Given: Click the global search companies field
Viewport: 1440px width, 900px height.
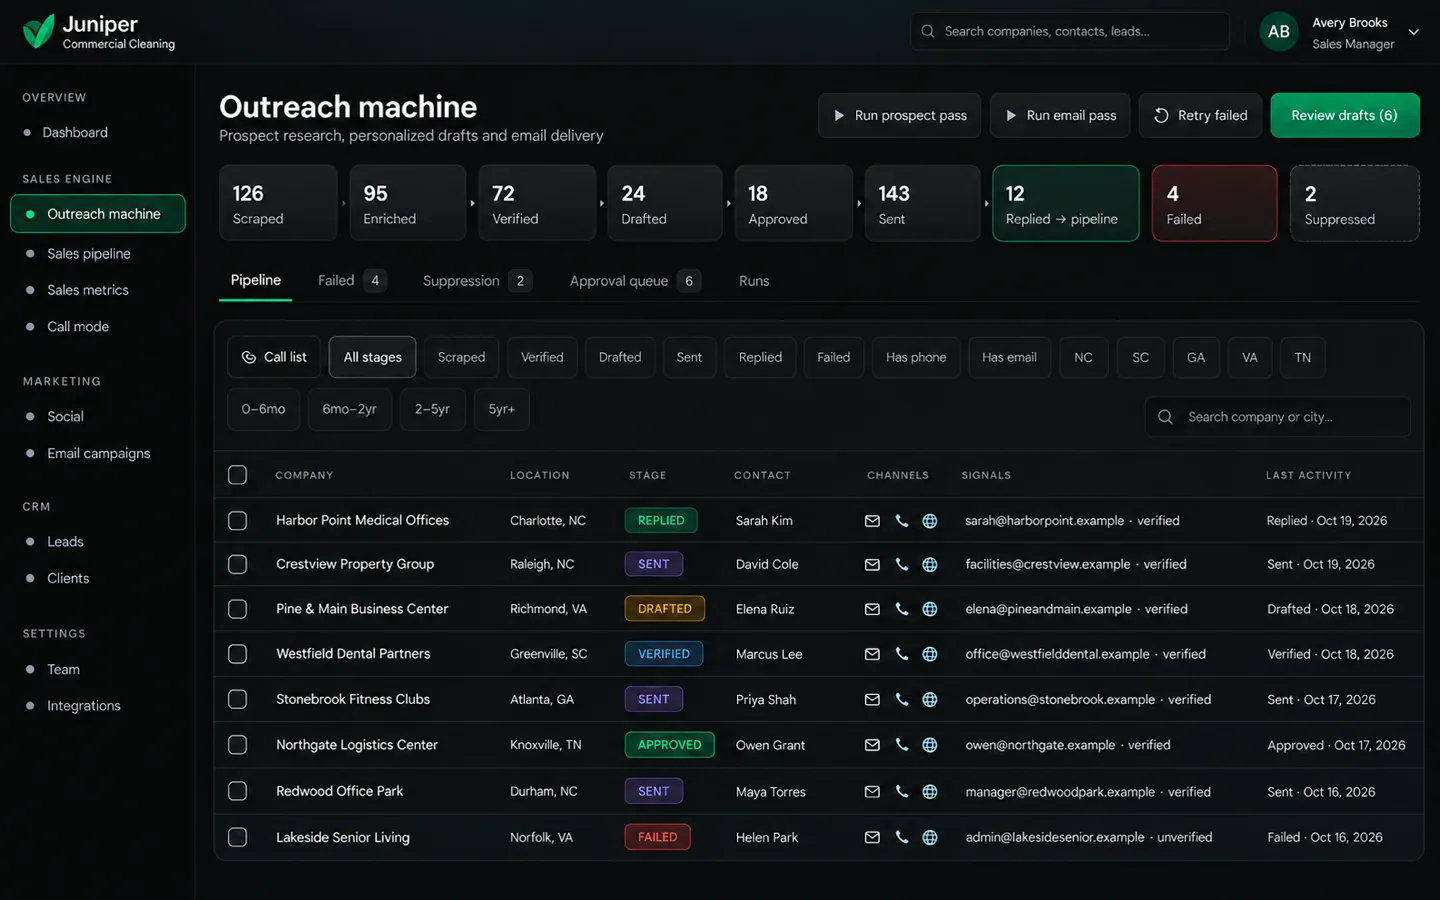Looking at the screenshot, I should pos(1070,31).
